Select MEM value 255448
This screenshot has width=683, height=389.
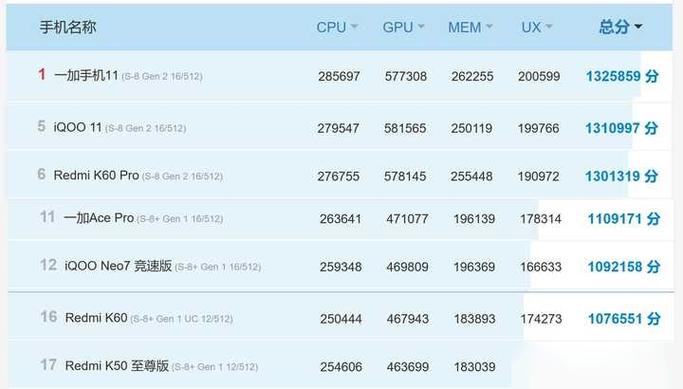(x=471, y=176)
